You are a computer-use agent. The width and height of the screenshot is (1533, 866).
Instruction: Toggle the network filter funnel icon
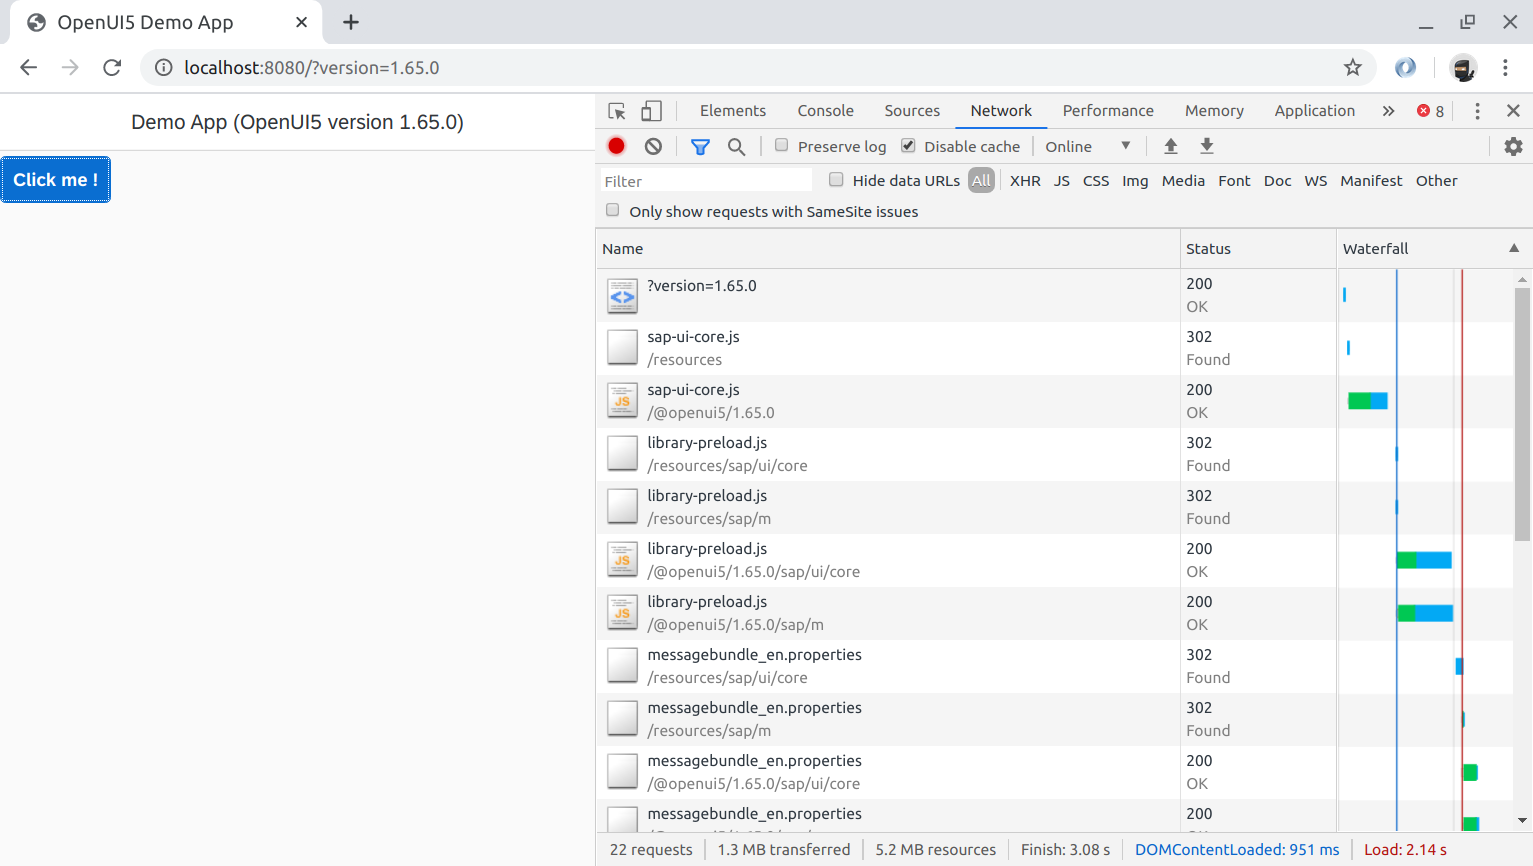pyautogui.click(x=700, y=146)
